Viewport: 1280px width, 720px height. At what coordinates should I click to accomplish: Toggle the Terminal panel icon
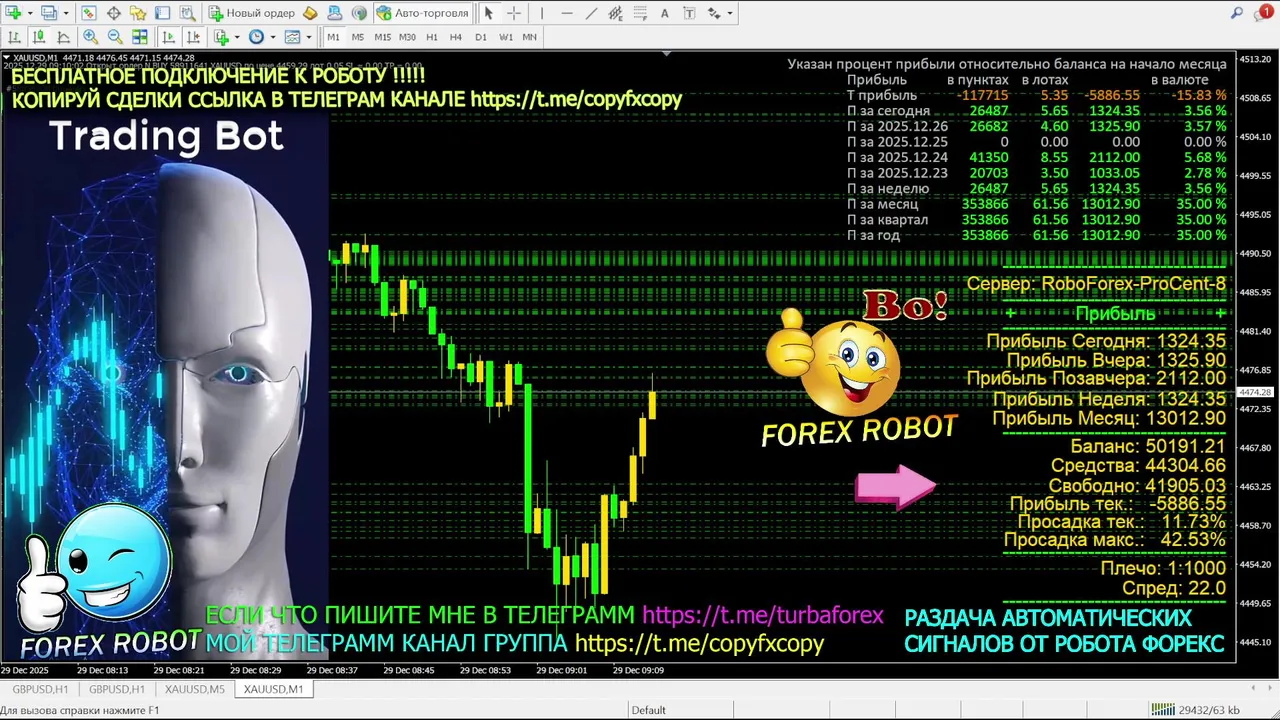click(x=163, y=13)
